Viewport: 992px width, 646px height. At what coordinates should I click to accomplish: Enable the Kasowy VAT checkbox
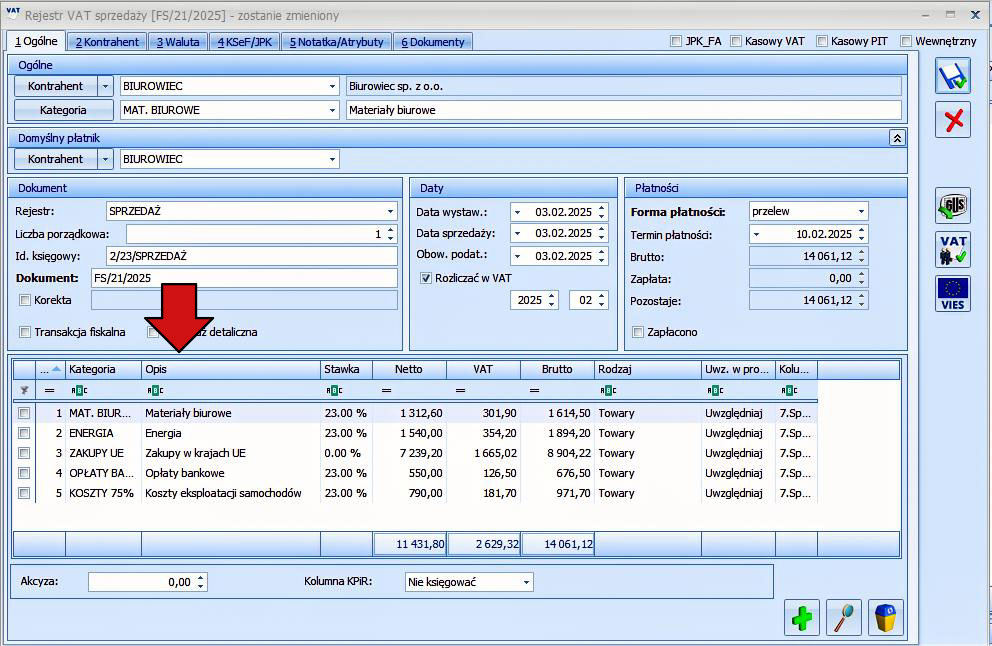click(x=736, y=41)
